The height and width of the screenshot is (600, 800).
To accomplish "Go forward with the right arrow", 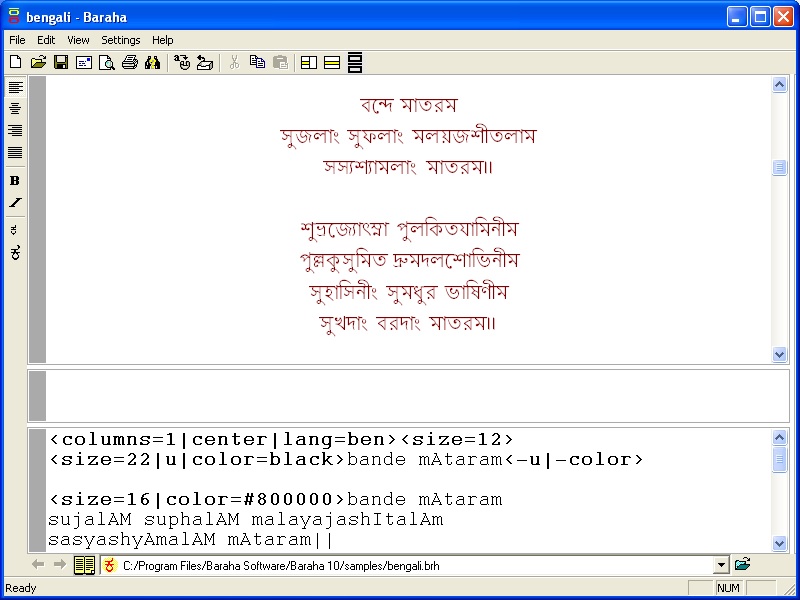I will pos(60,564).
